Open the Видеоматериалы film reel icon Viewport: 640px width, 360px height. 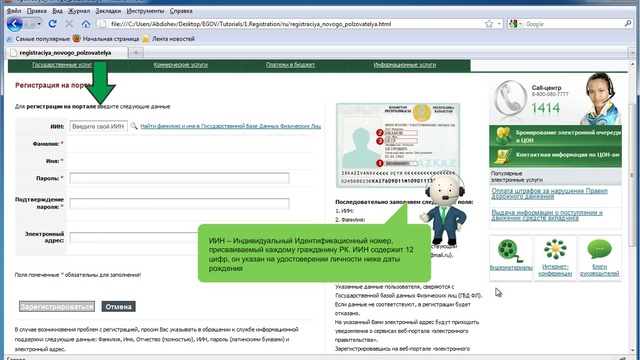[510, 251]
